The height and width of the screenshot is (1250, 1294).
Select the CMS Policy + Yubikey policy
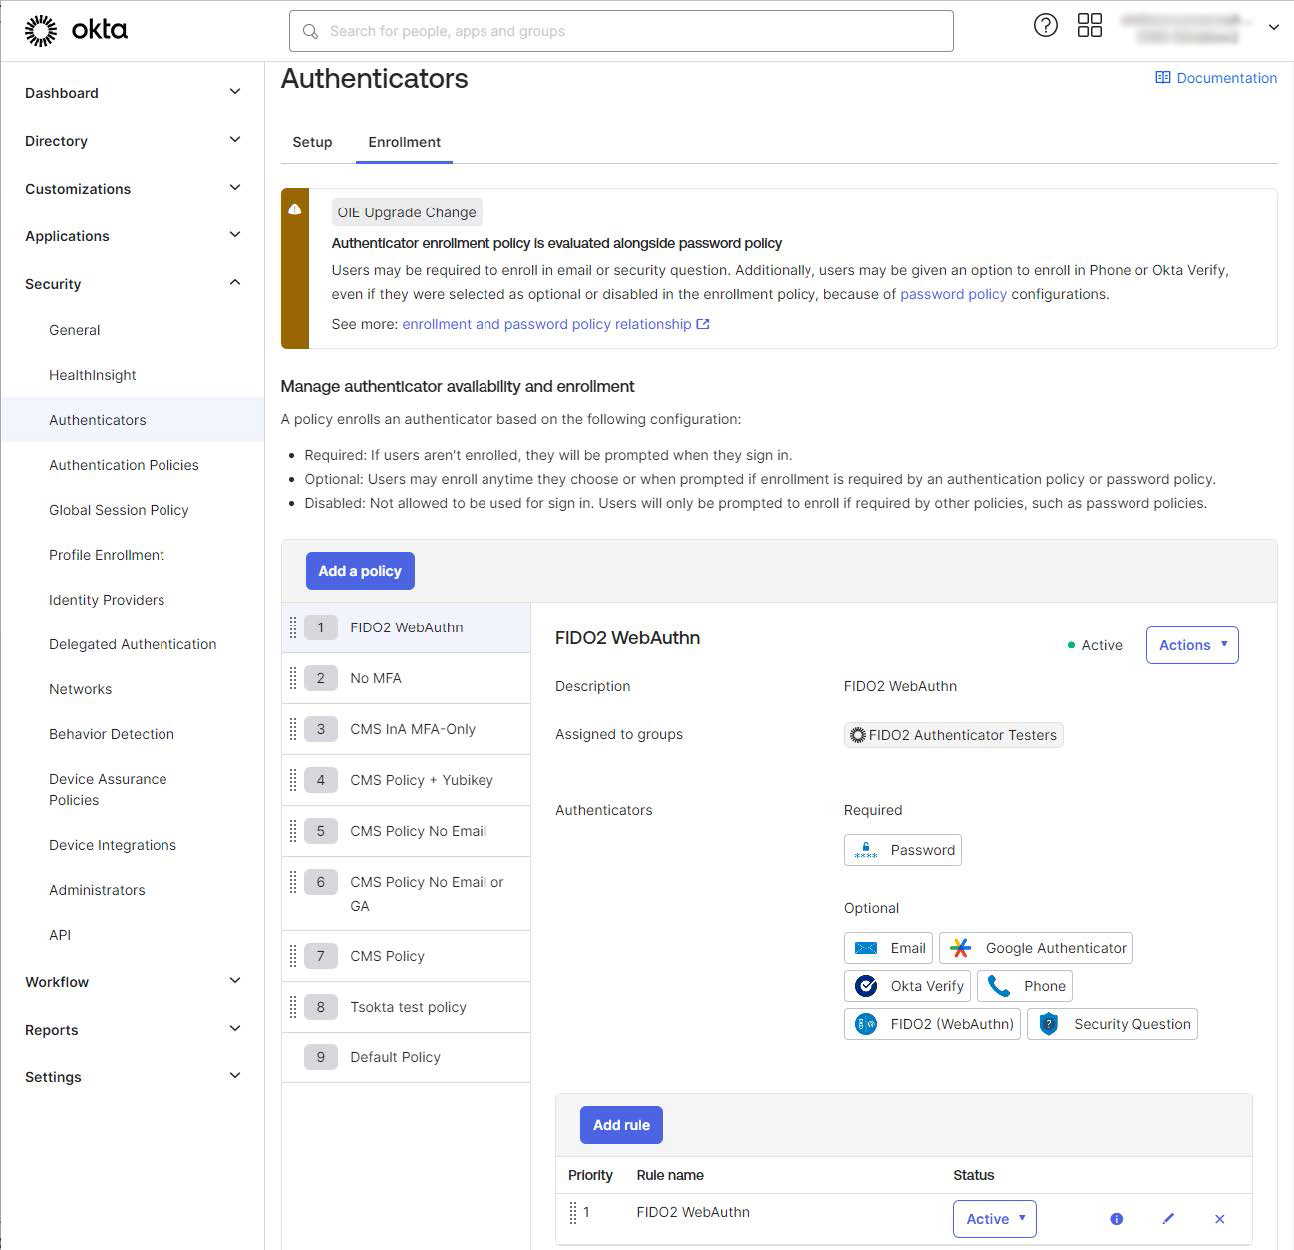coord(421,780)
